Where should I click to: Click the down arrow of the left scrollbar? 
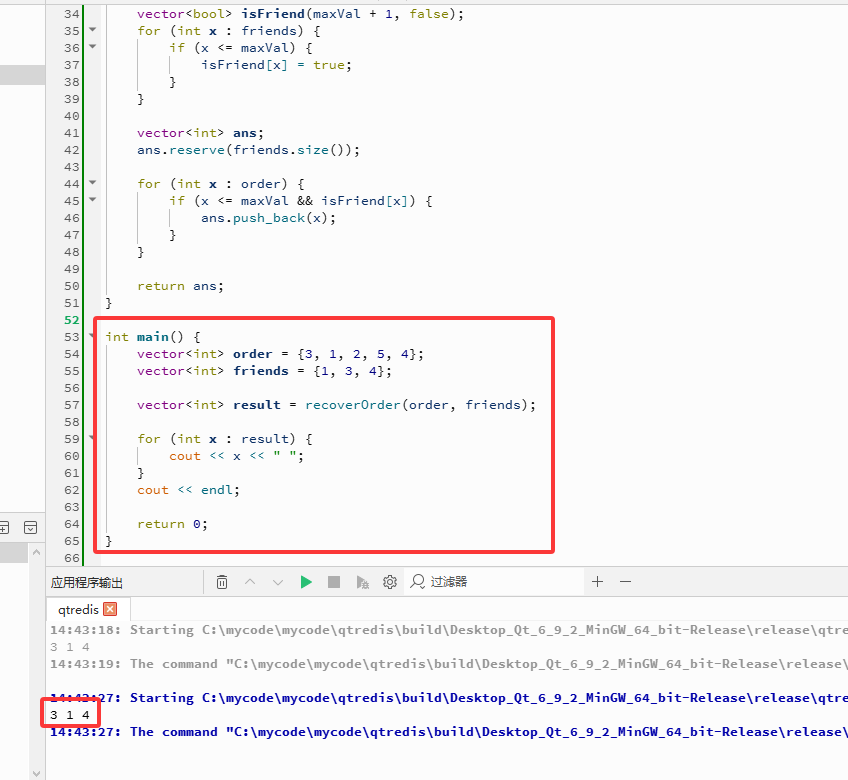(x=36, y=774)
